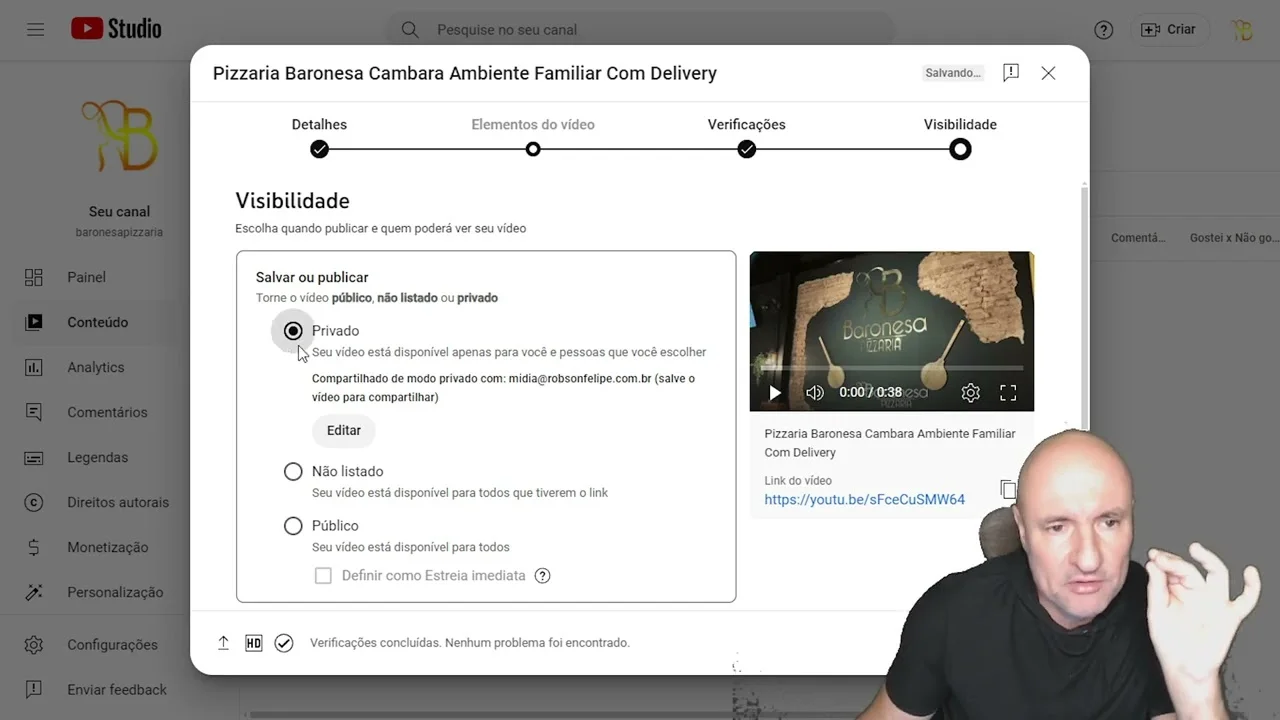Click the Monetização dollar icon
The image size is (1280, 720).
pos(34,547)
